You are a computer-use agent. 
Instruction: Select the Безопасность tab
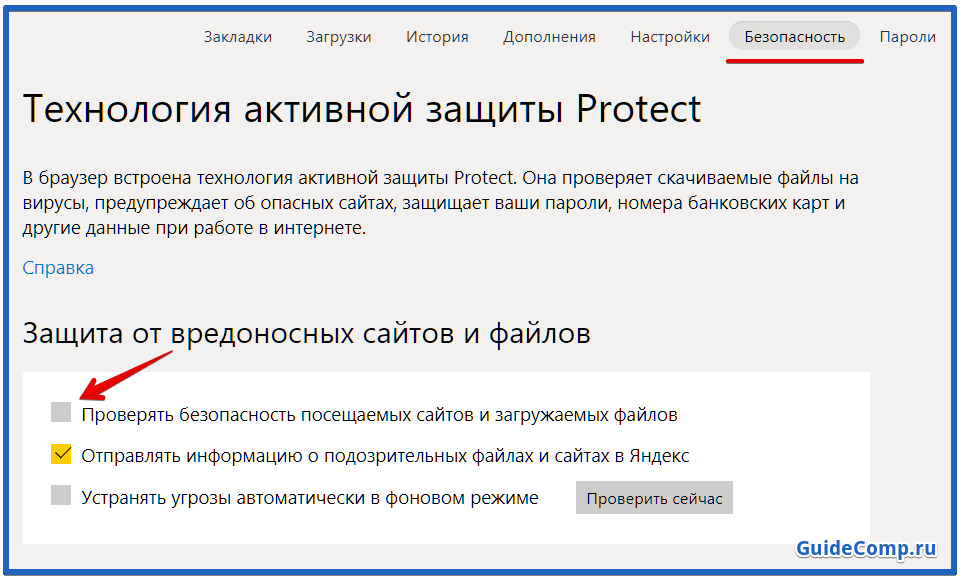[795, 37]
